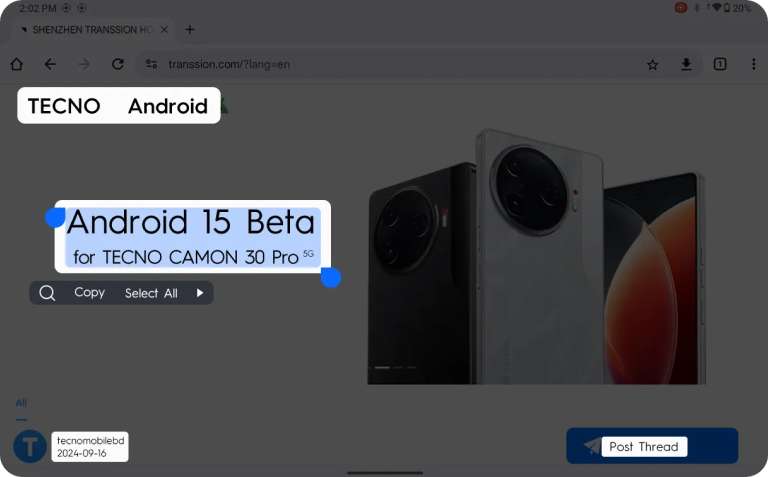Reload the page with the refresh icon

(x=118, y=64)
